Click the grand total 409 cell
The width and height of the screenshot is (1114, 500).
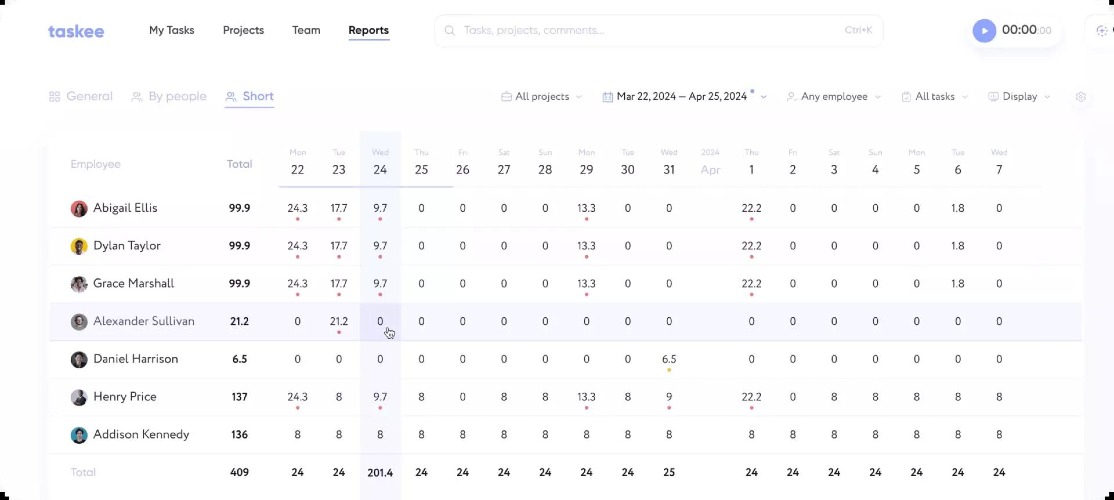239,472
